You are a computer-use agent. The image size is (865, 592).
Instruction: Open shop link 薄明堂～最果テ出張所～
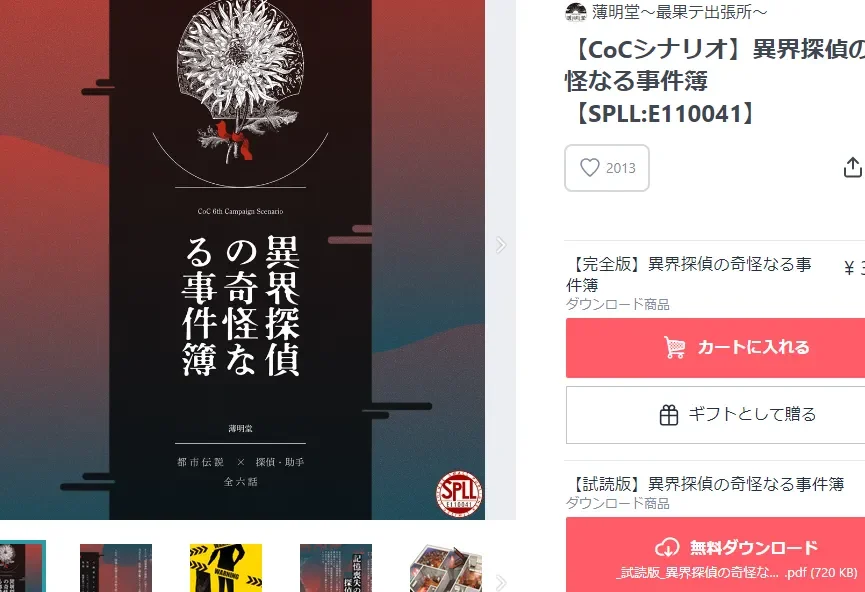click(679, 12)
